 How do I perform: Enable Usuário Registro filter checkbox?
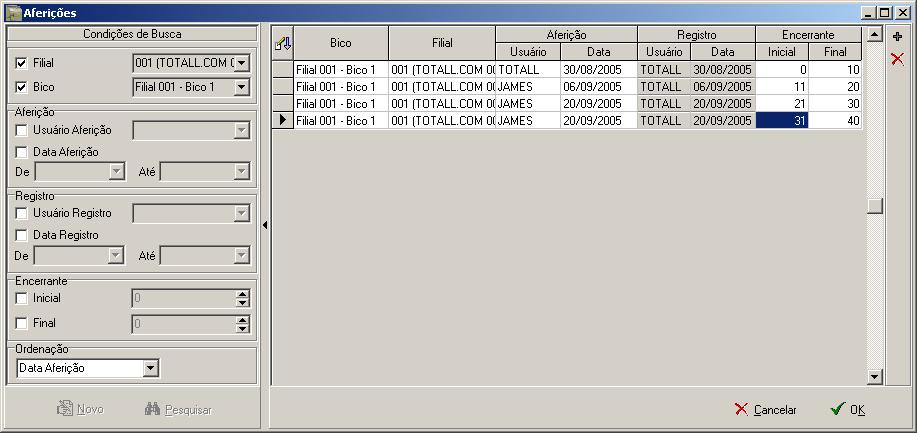(x=22, y=214)
